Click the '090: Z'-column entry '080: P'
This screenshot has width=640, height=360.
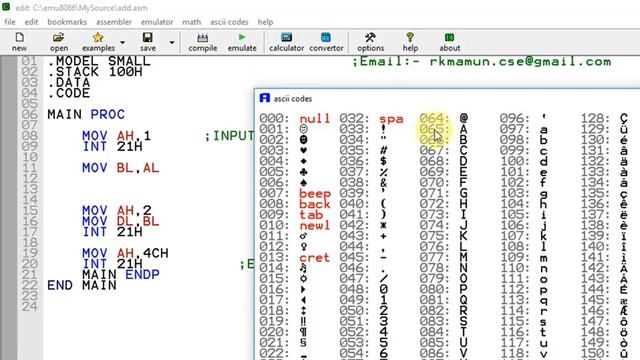click(x=444, y=289)
